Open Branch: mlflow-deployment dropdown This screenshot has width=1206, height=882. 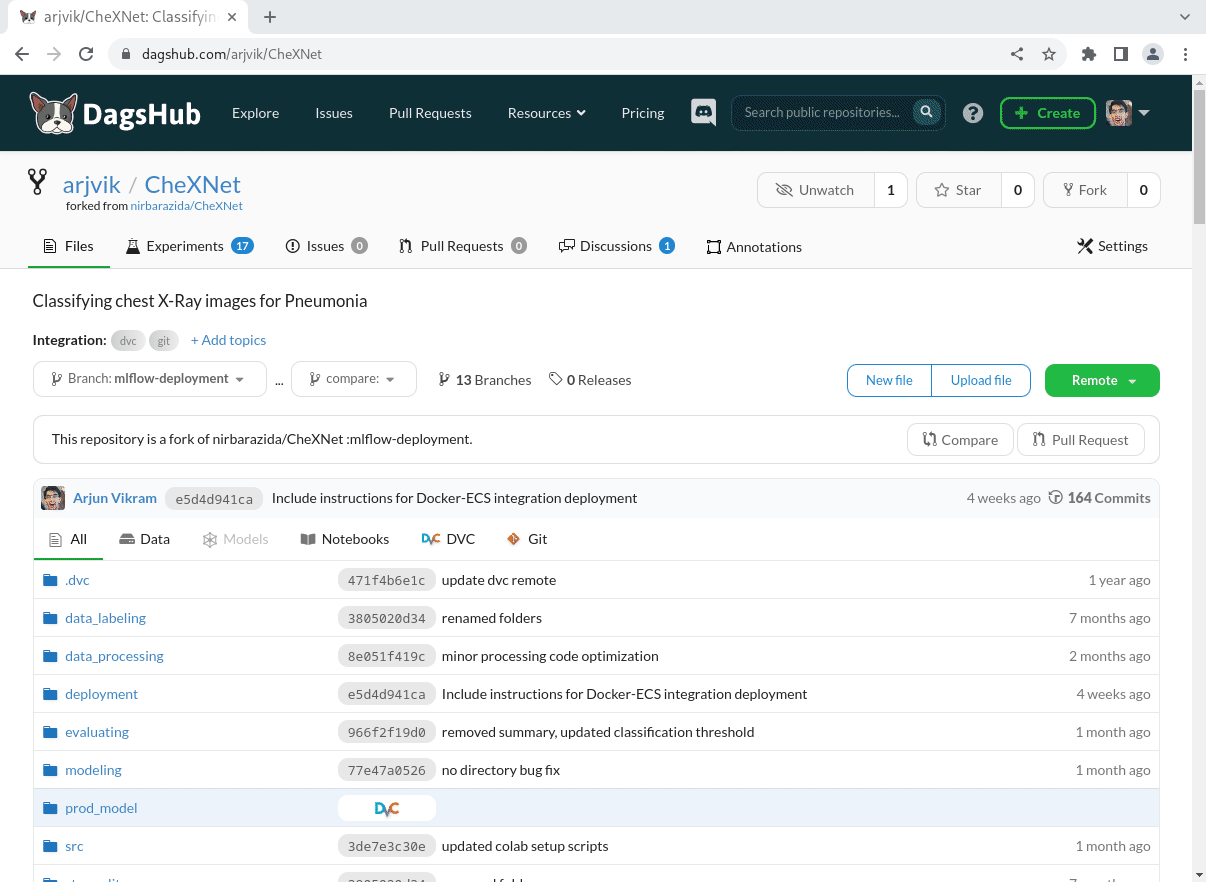point(150,379)
